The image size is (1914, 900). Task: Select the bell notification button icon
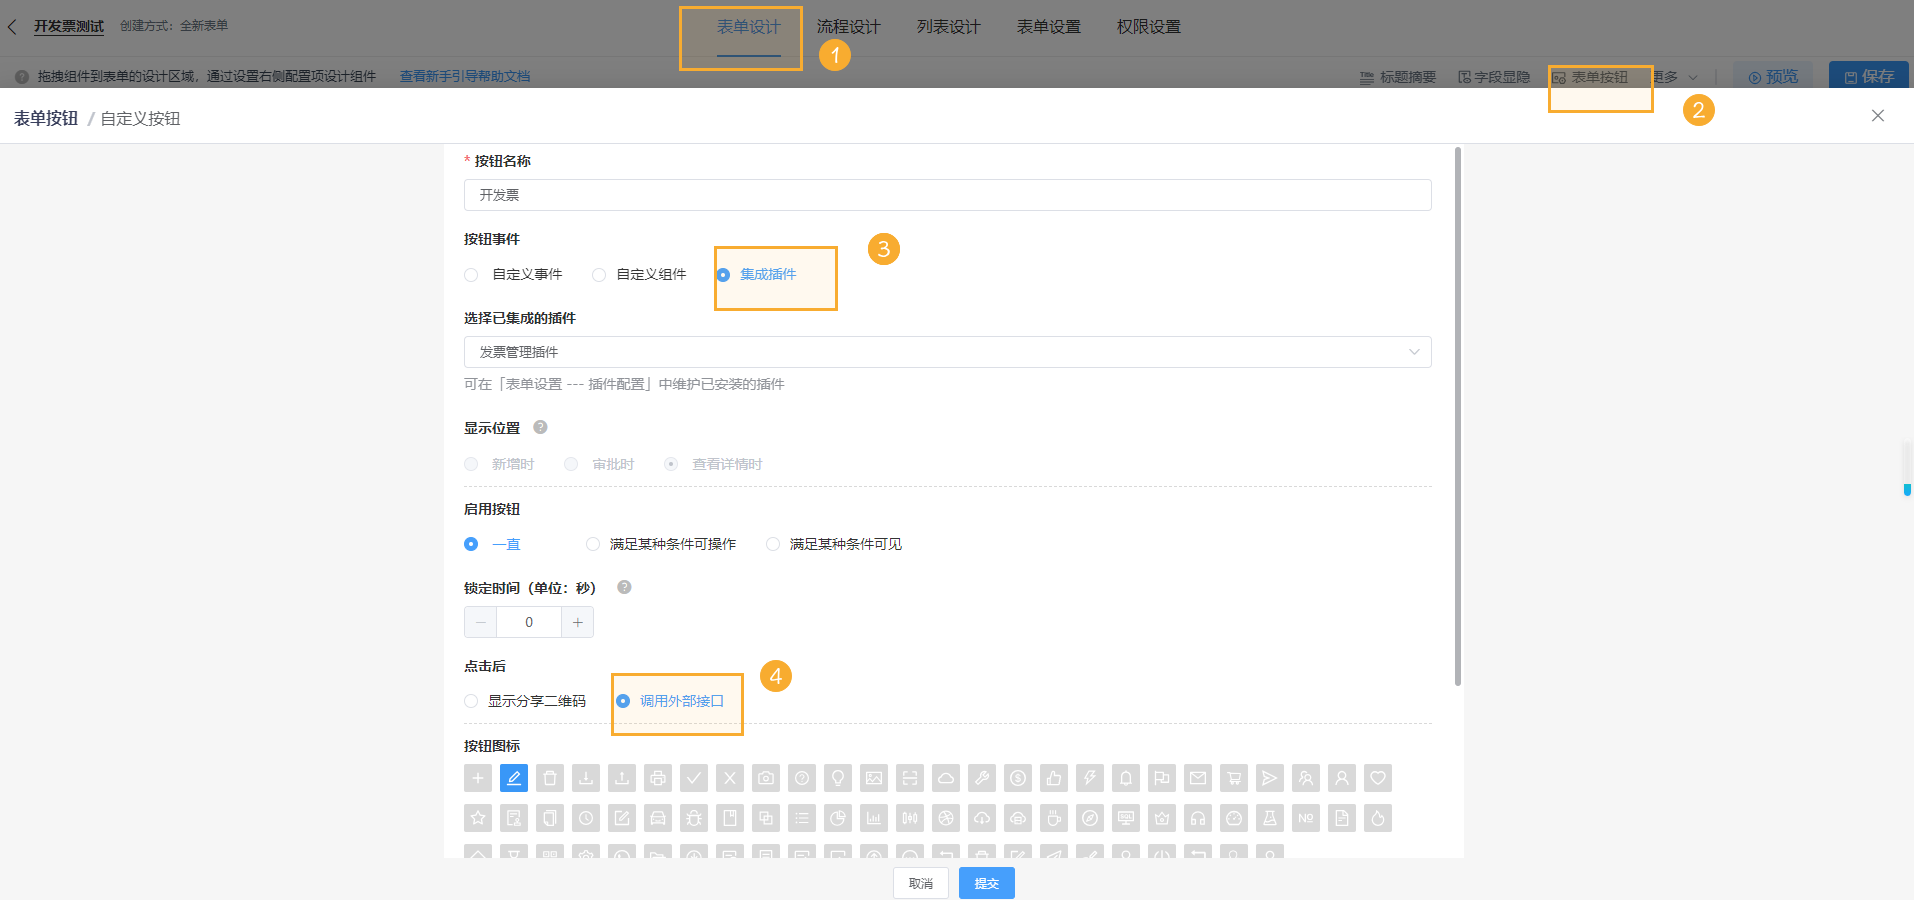click(x=1126, y=778)
